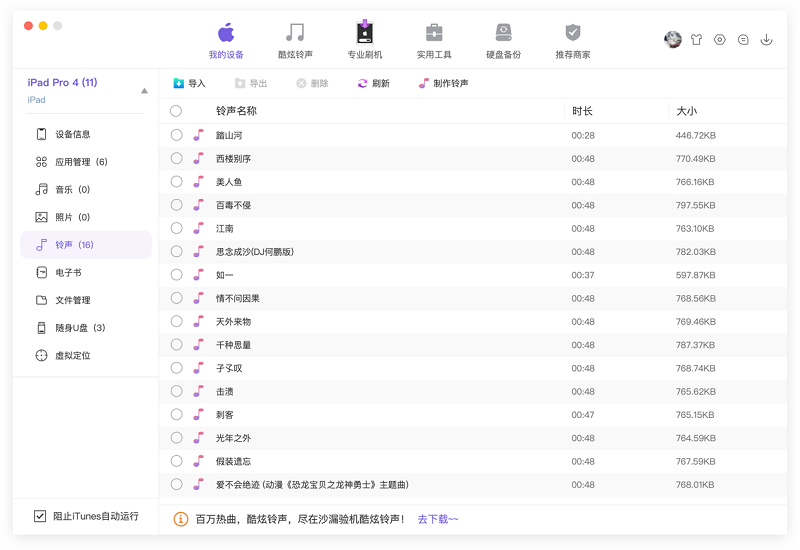The width and height of the screenshot is (800, 550).
Task: Sort by the 大小 size column header
Action: coord(686,111)
